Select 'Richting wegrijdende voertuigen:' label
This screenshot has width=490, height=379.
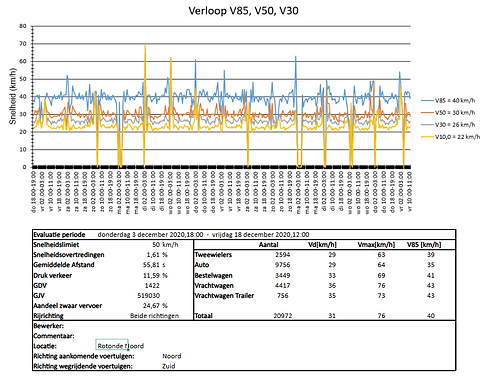[83, 366]
